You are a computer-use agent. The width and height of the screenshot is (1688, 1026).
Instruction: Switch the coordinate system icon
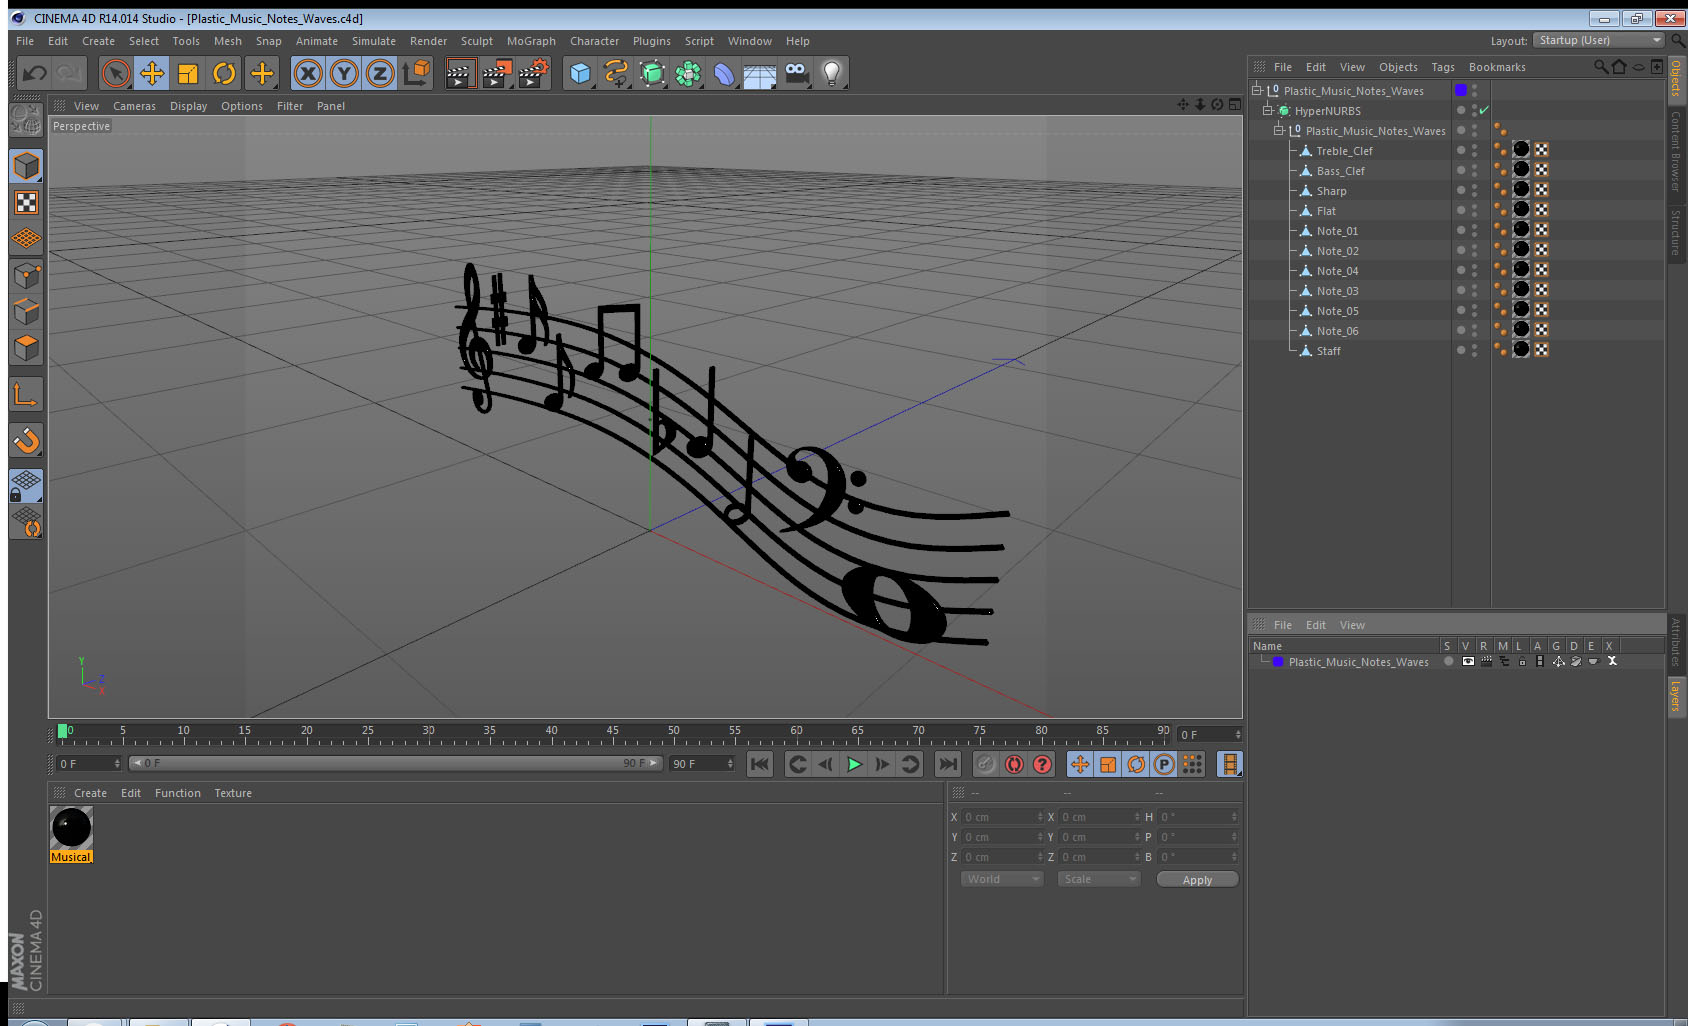[416, 73]
